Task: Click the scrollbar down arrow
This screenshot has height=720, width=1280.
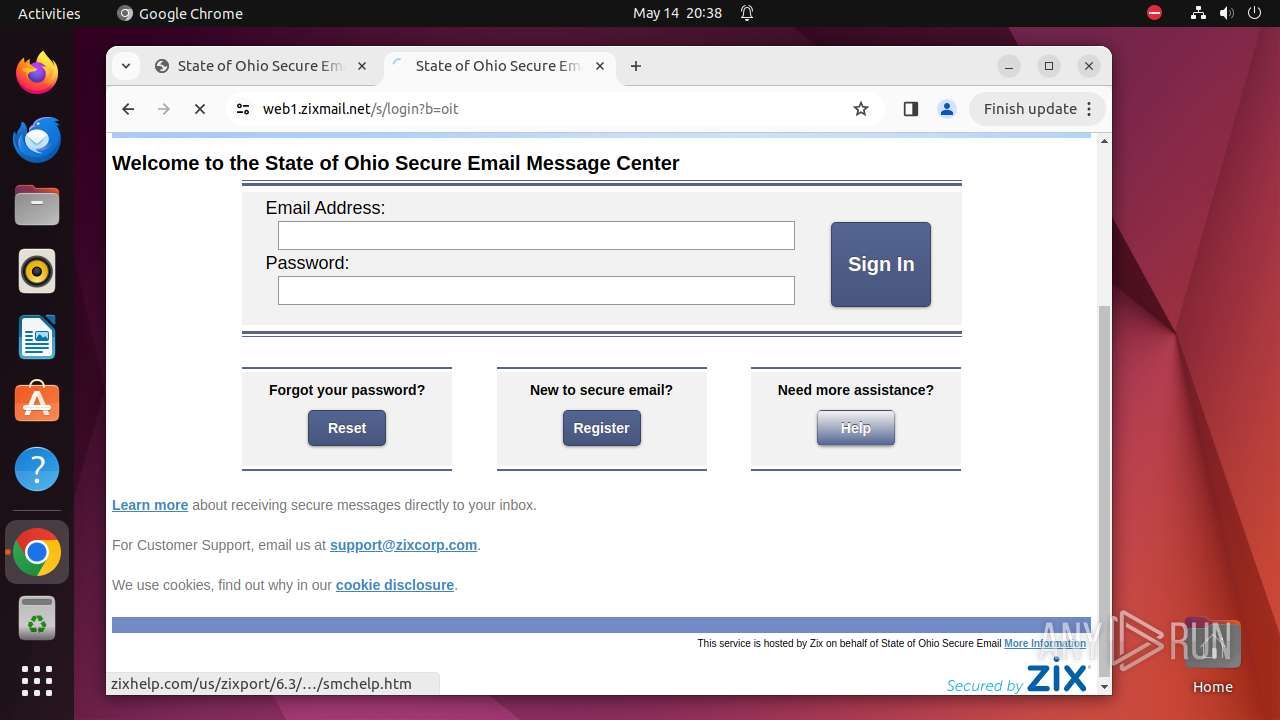Action: [x=1104, y=687]
